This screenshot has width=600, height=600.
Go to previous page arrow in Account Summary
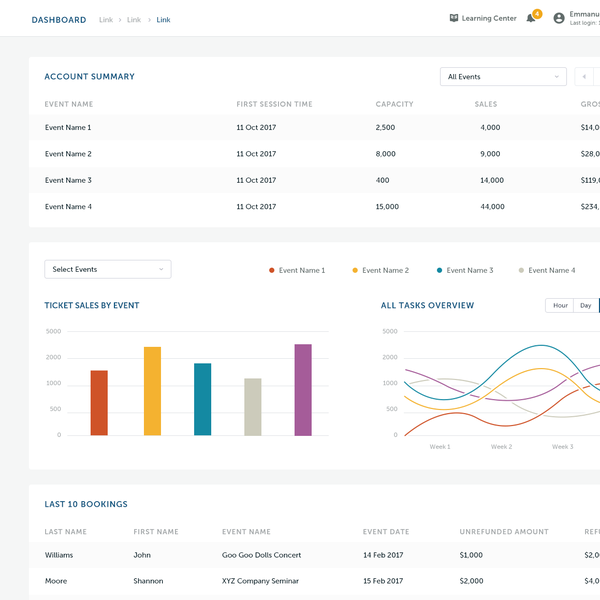tap(584, 77)
